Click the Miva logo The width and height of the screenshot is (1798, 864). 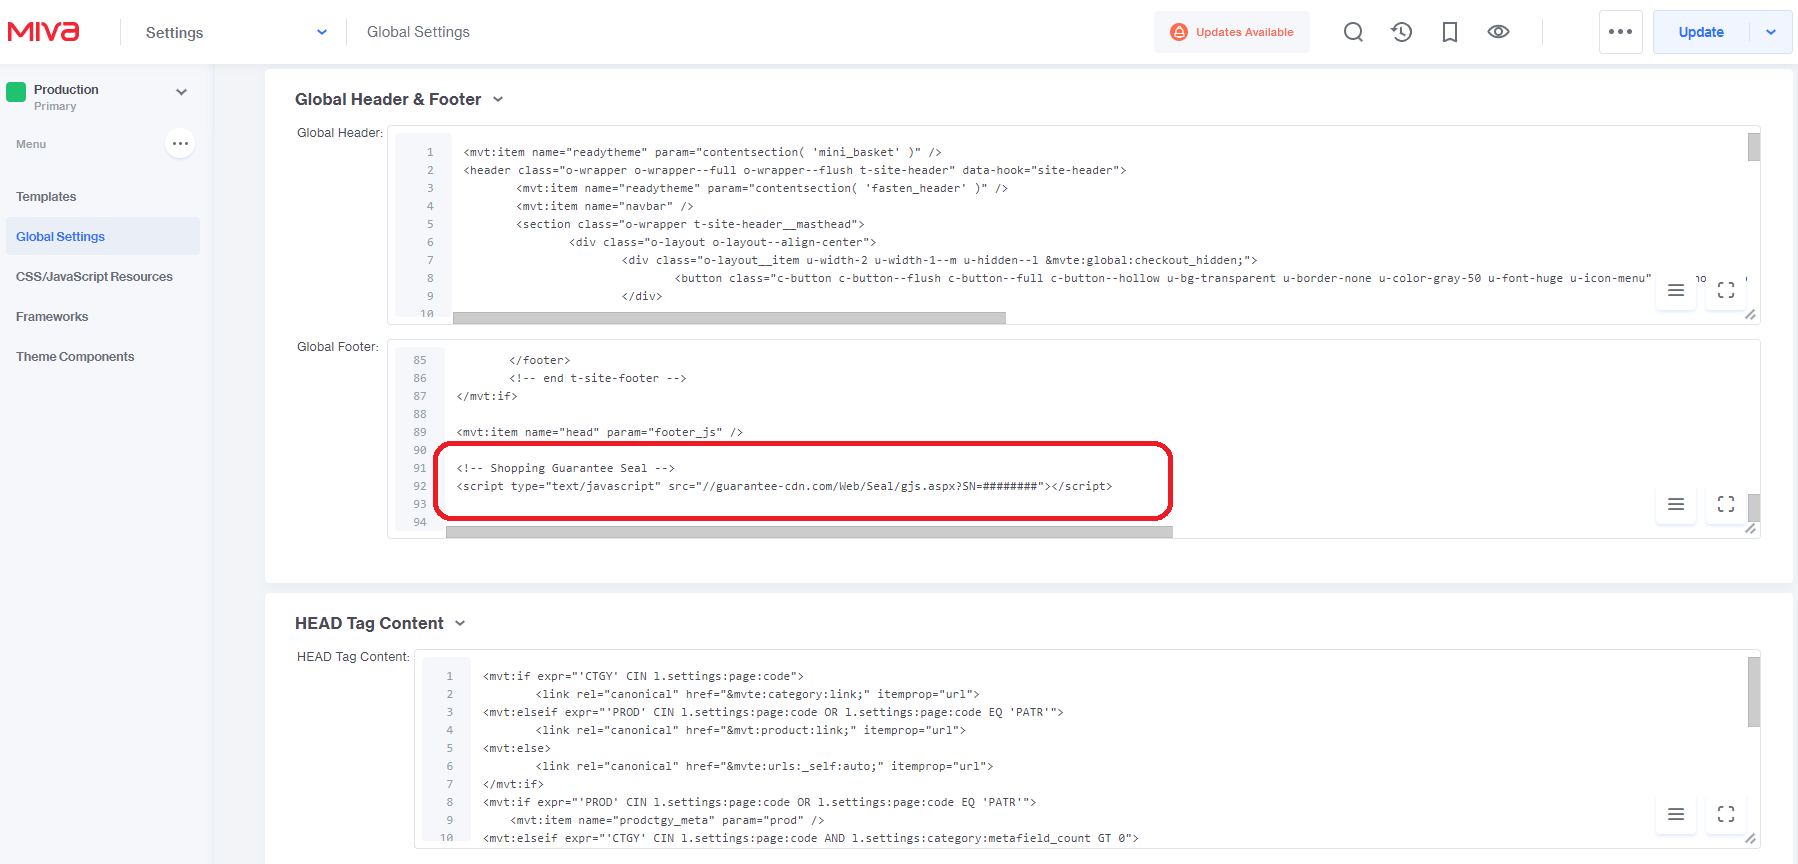43,32
